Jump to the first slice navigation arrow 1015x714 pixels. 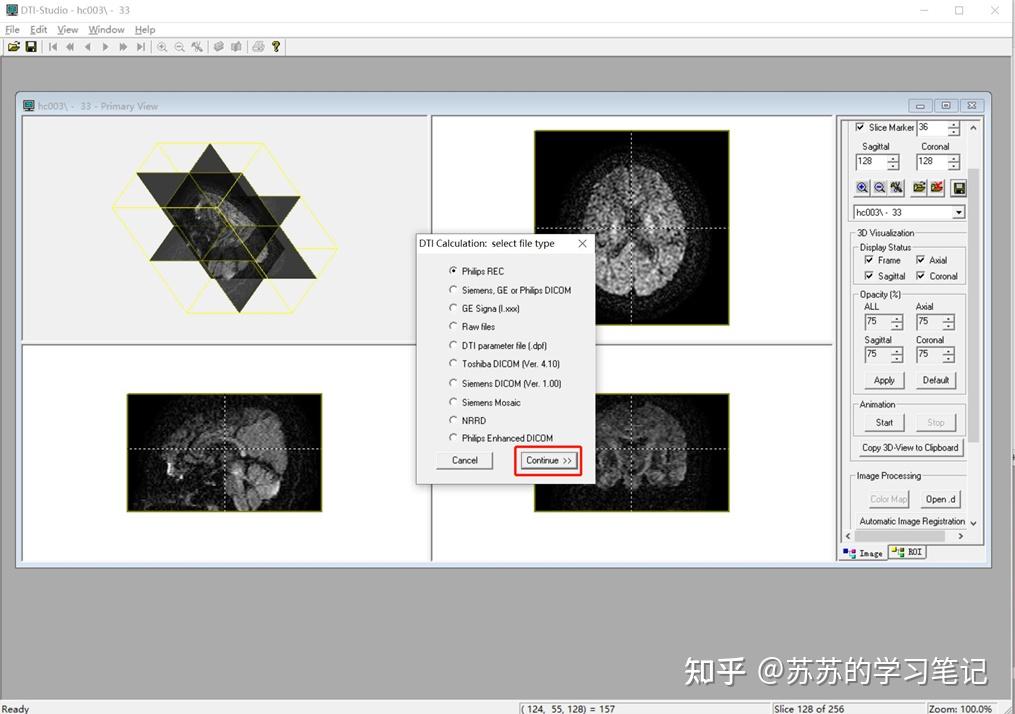pyautogui.click(x=52, y=46)
